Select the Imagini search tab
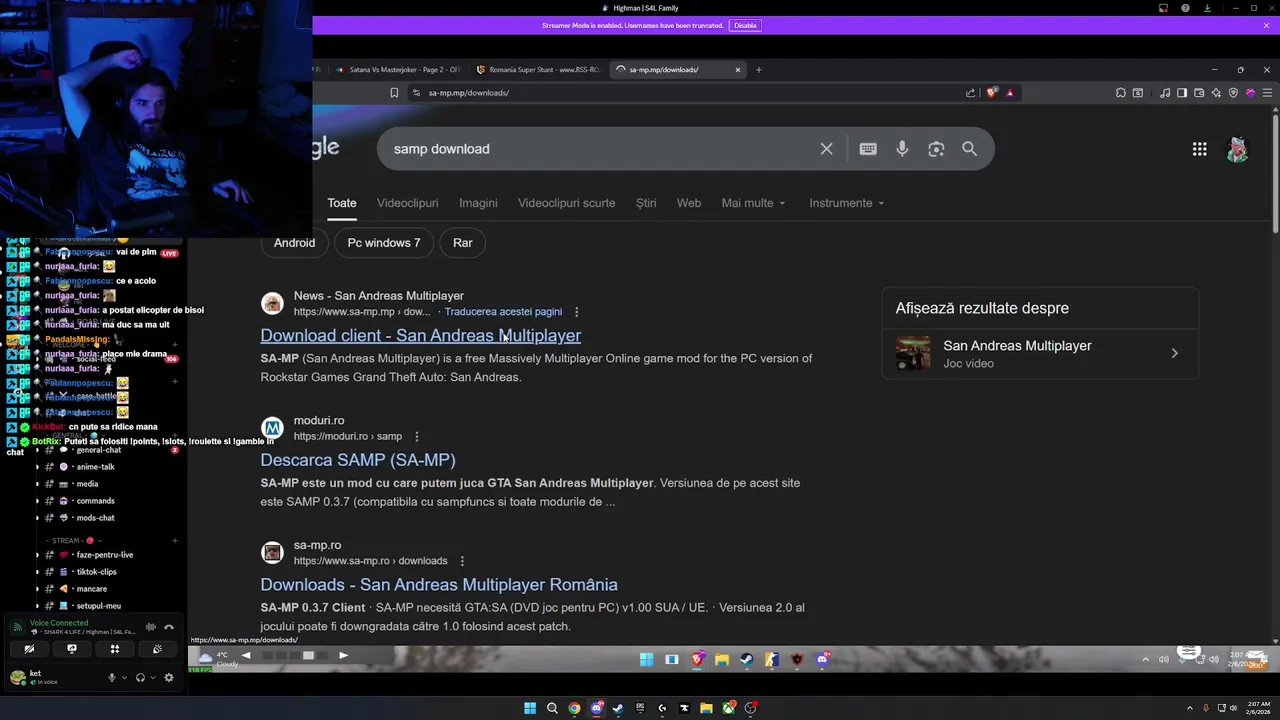1280x720 pixels. [478, 203]
